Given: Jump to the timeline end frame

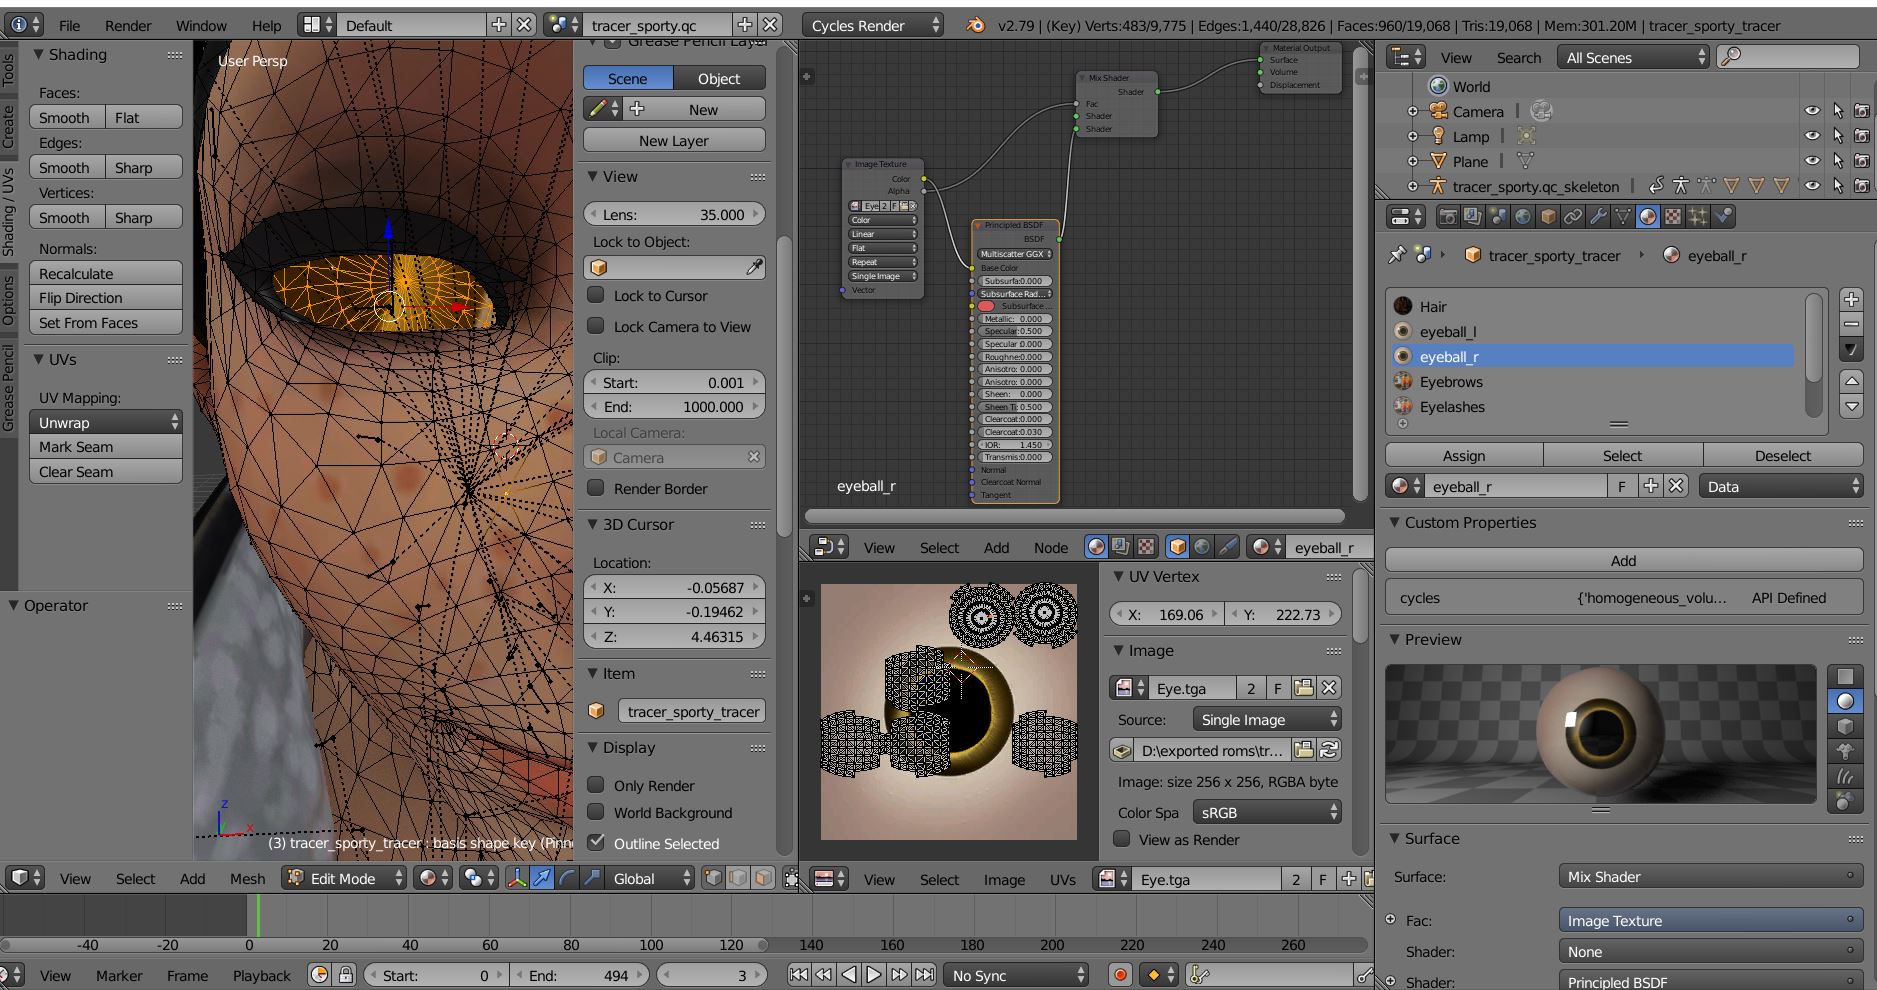Looking at the screenshot, I should [925, 975].
